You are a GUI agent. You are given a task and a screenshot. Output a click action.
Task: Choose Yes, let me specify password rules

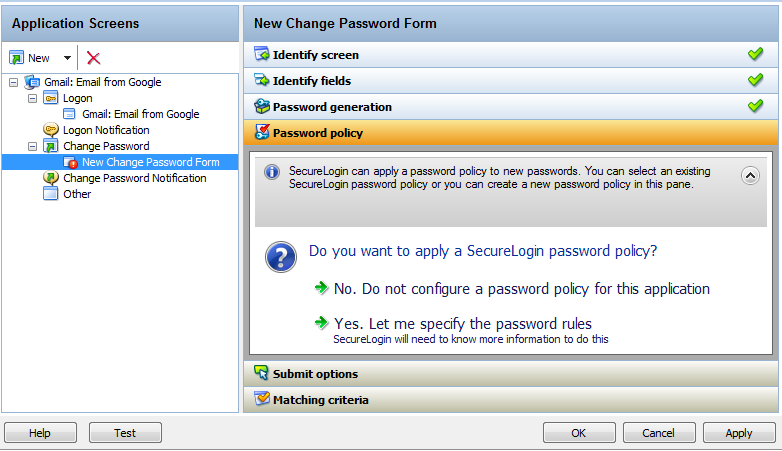462,324
